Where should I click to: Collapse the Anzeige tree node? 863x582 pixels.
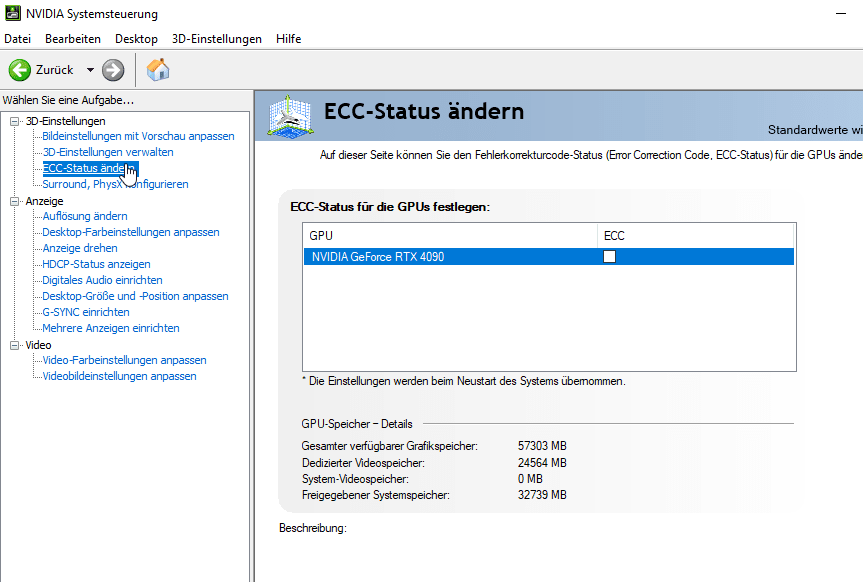pos(15,202)
